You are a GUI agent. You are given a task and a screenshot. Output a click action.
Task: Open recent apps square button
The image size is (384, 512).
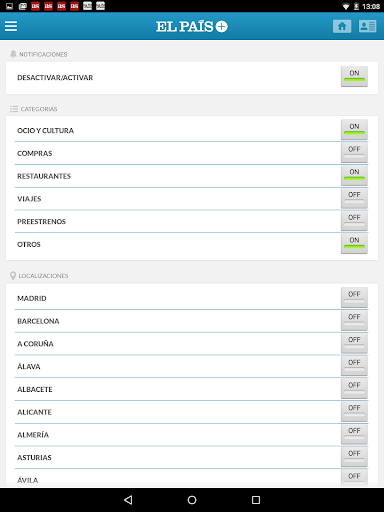click(x=256, y=500)
